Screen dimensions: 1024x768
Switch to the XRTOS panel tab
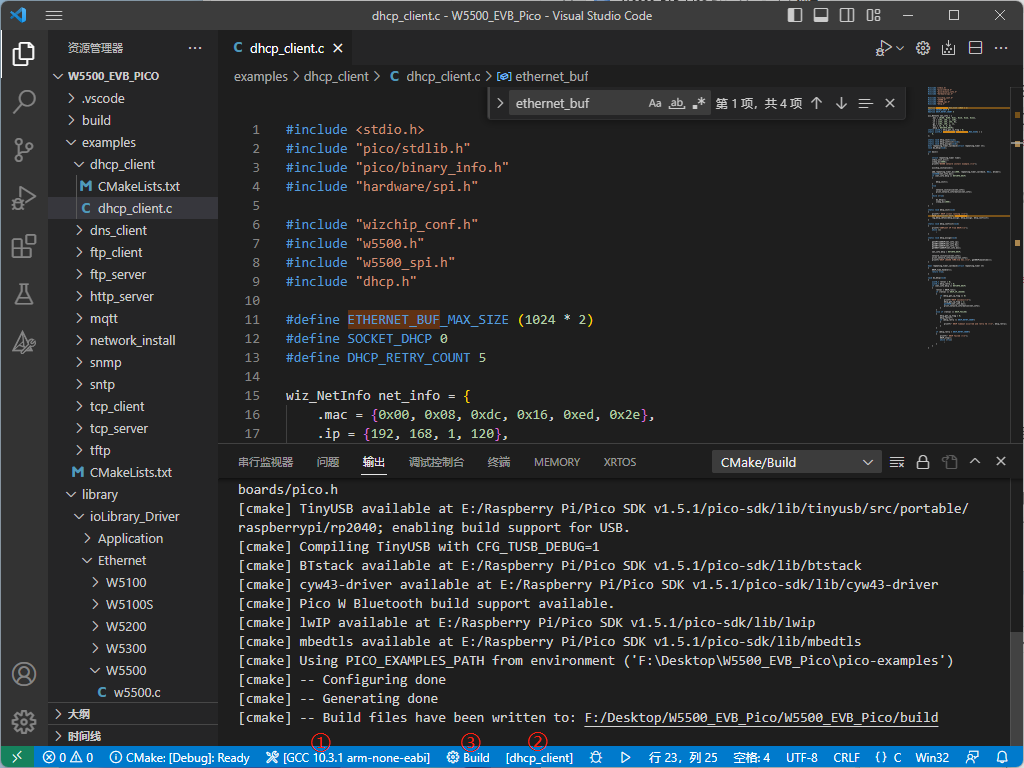tap(620, 462)
